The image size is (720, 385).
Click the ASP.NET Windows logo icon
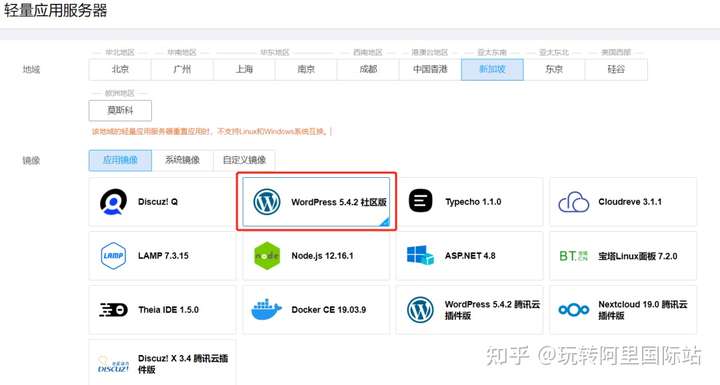point(420,255)
